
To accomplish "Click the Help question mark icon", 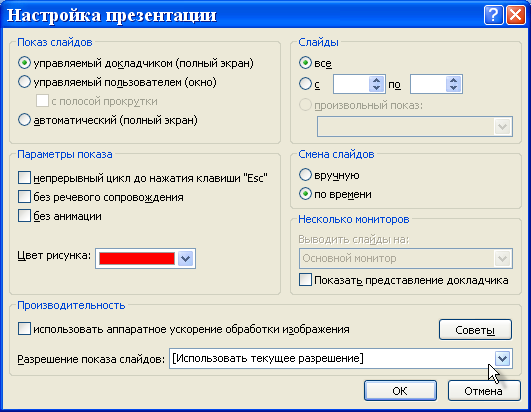I will pyautogui.click(x=493, y=15).
